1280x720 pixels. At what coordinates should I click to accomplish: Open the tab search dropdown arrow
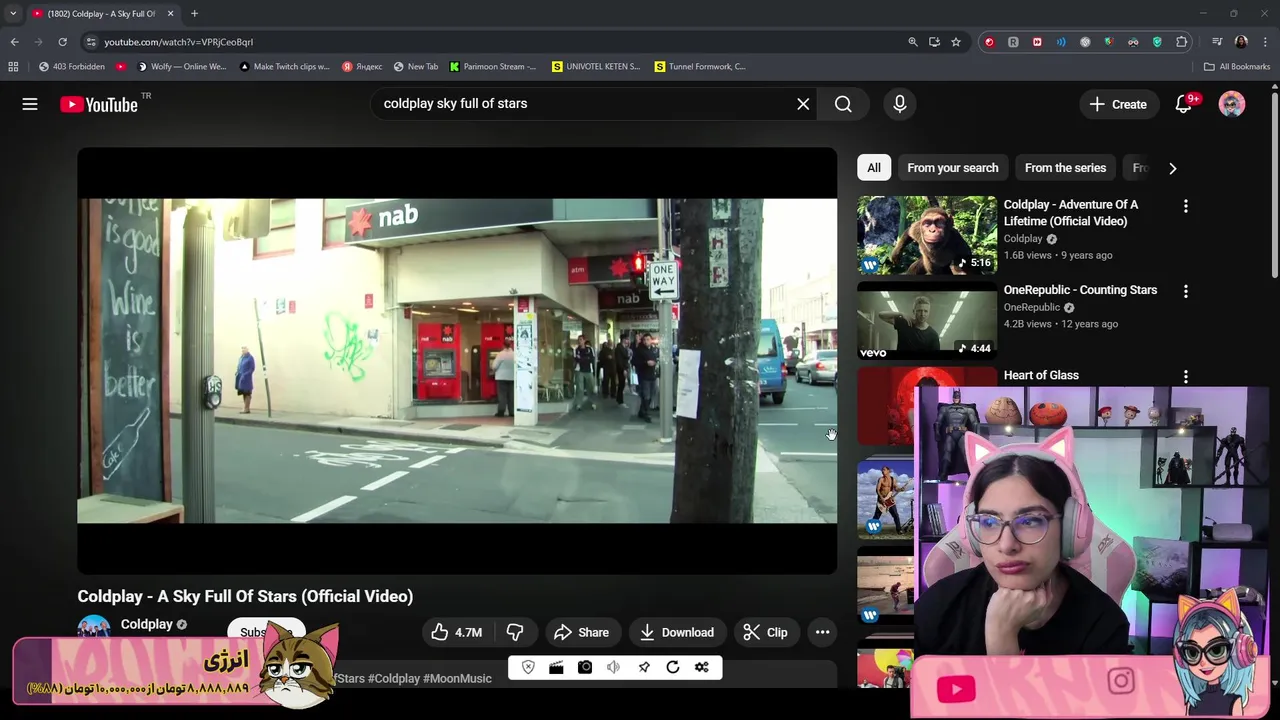click(13, 13)
